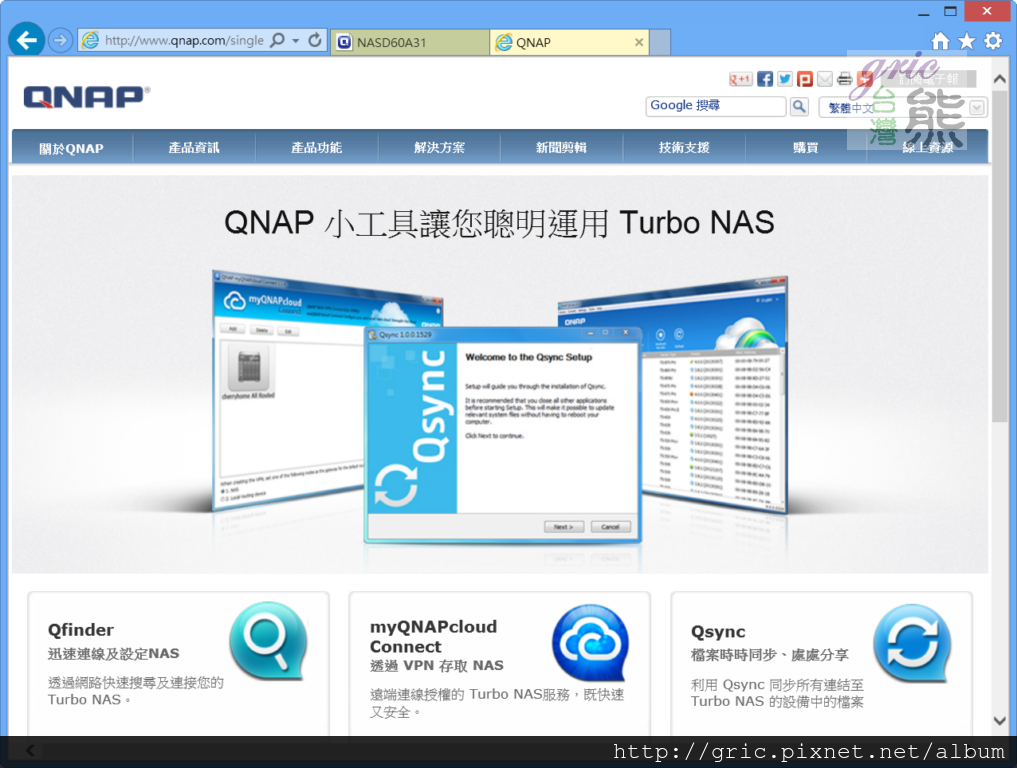The image size is (1017, 768).
Task: Click the scrollbar down arrow
Action: pyautogui.click(x=999, y=721)
